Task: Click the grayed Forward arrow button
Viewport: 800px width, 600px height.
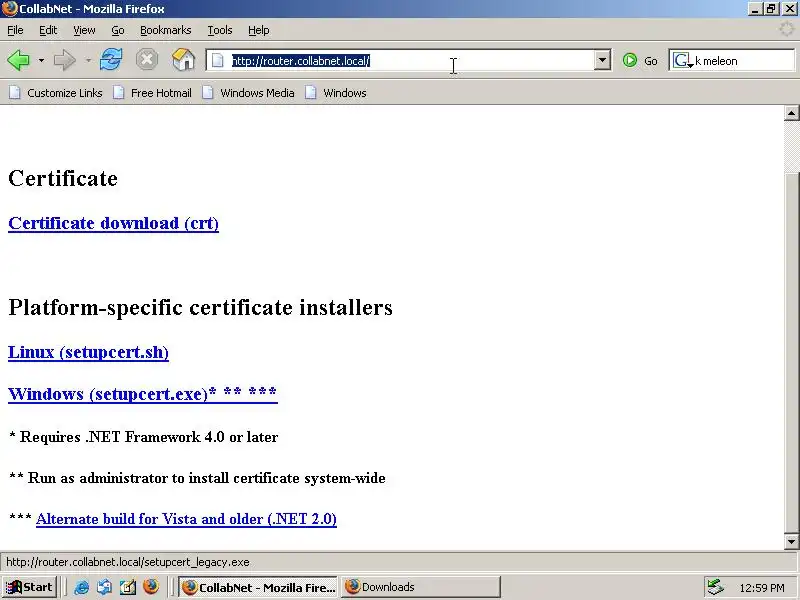Action: pyautogui.click(x=64, y=60)
